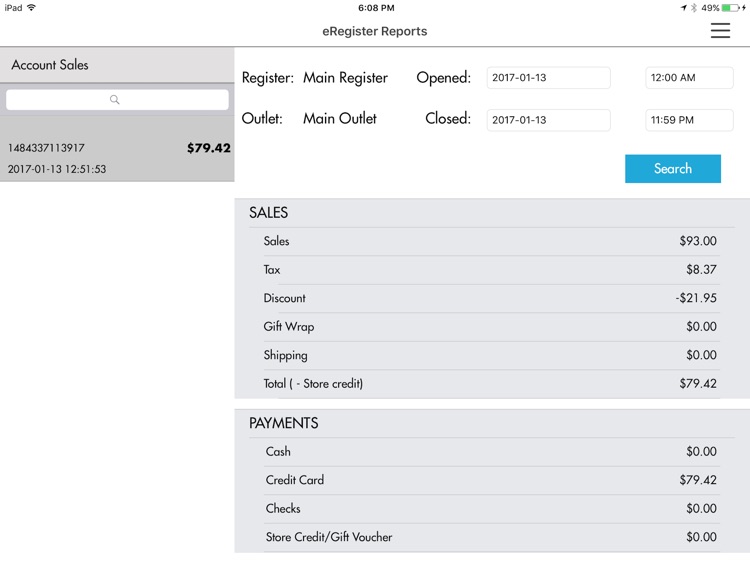Tap the $79.42 amount in sale list
The width and height of the screenshot is (750, 562).
tap(209, 148)
